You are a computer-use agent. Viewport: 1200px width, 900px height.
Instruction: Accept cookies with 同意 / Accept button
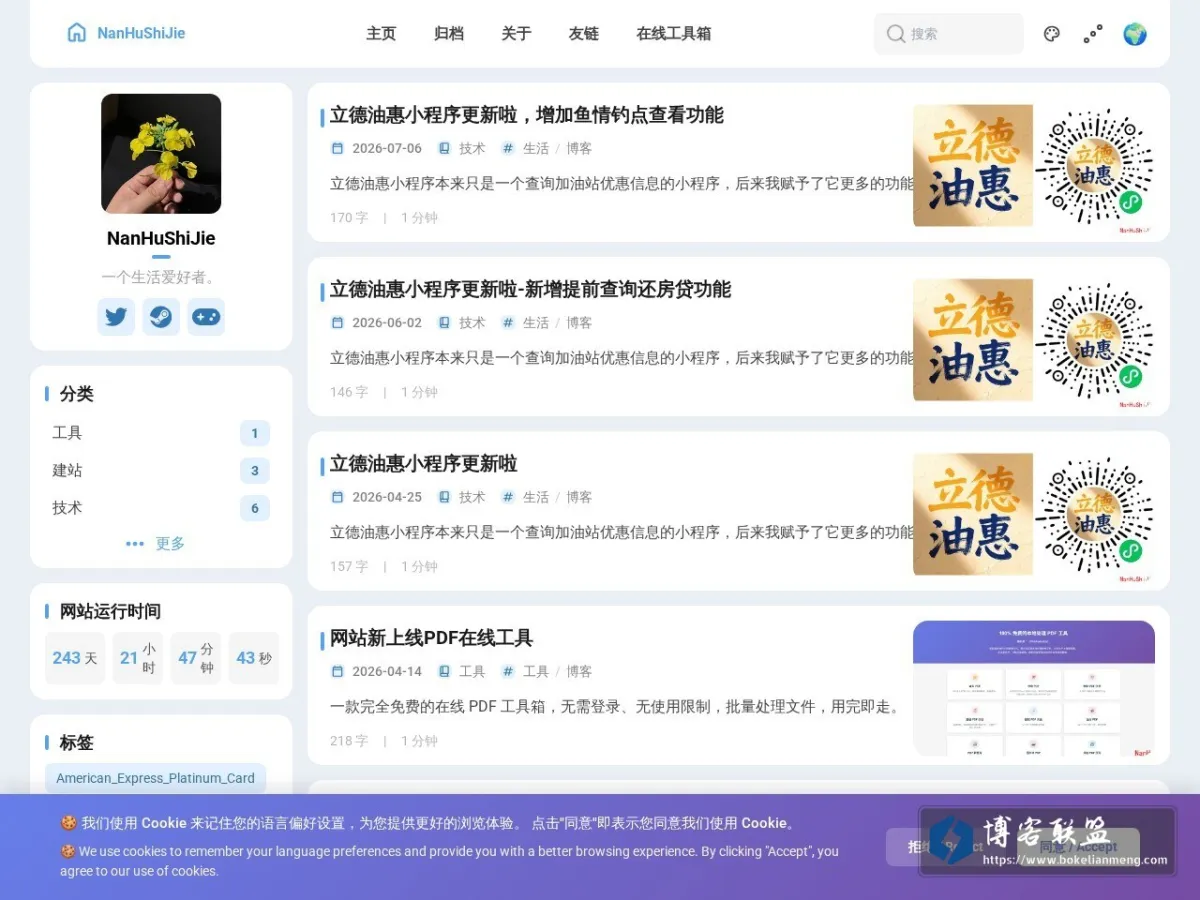[x=1078, y=847]
